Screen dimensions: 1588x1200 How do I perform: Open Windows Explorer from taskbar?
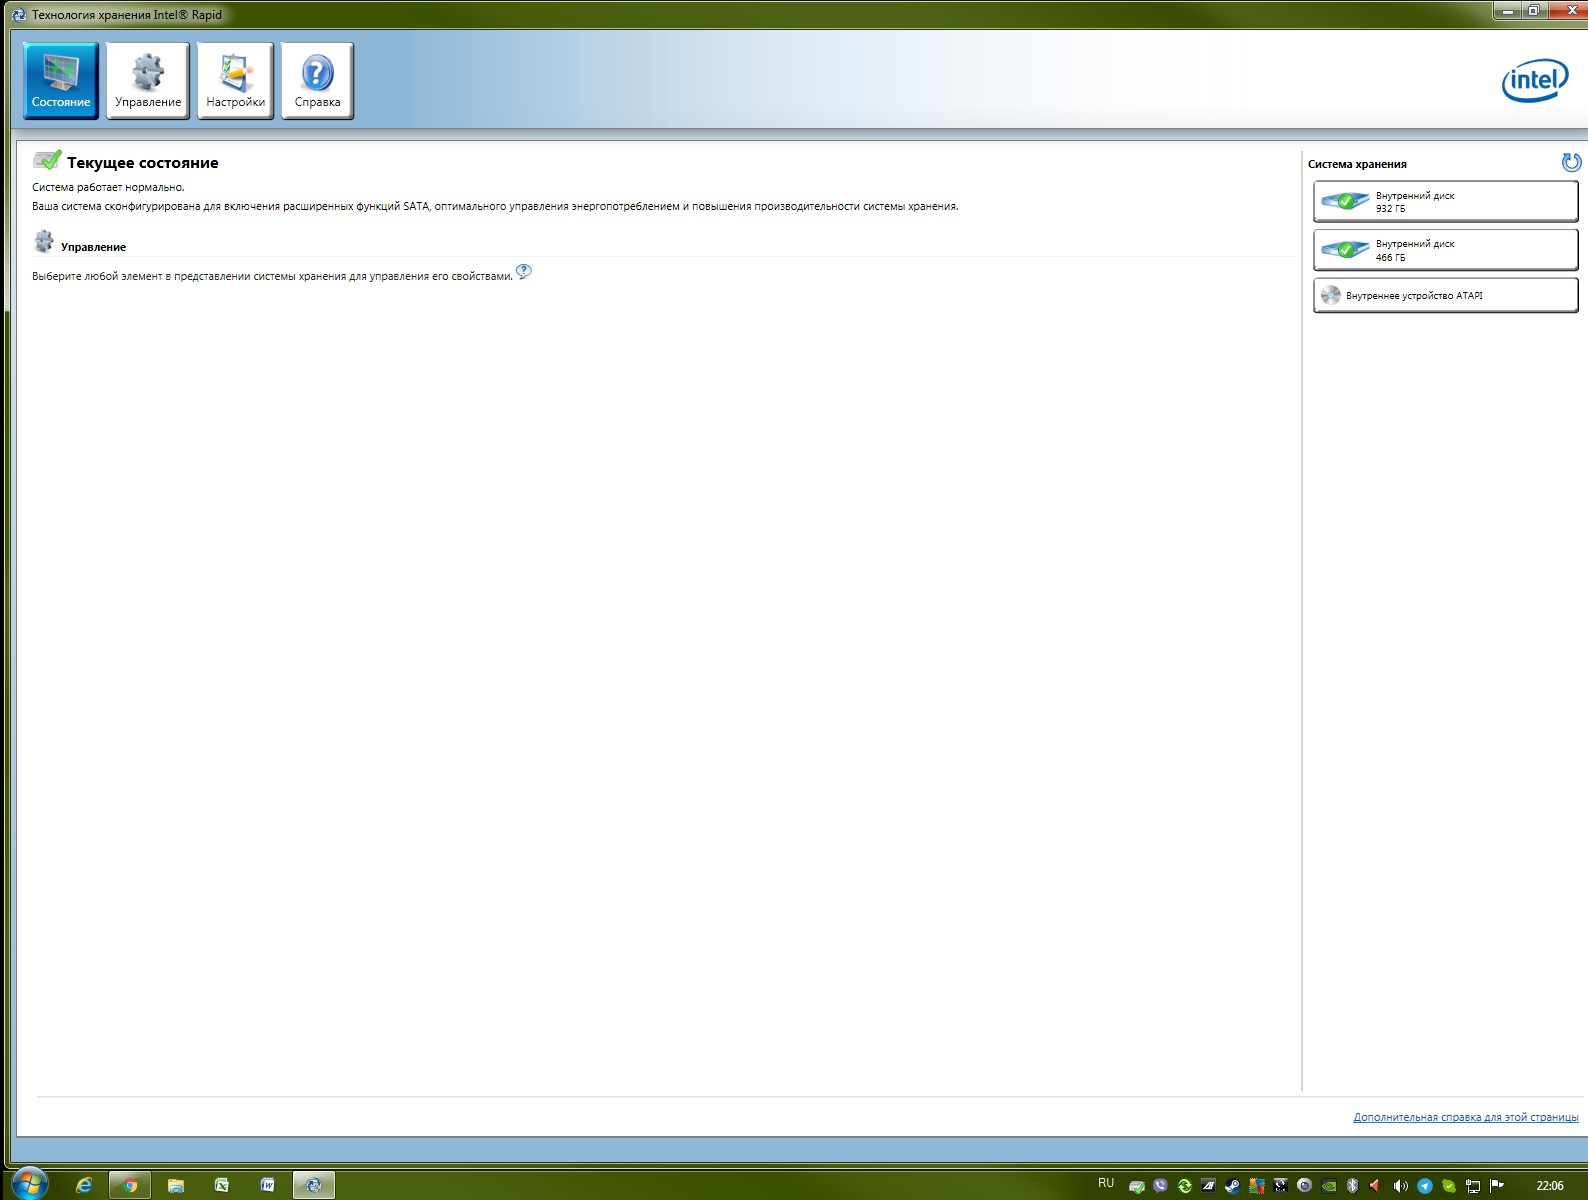click(176, 1185)
